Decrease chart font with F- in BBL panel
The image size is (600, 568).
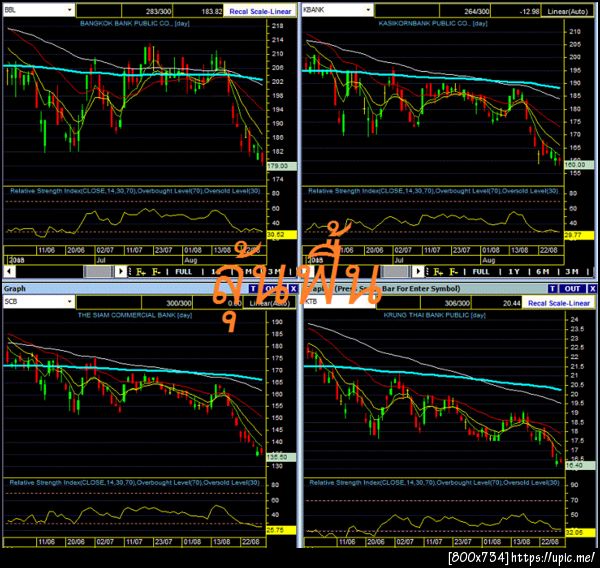(157, 272)
